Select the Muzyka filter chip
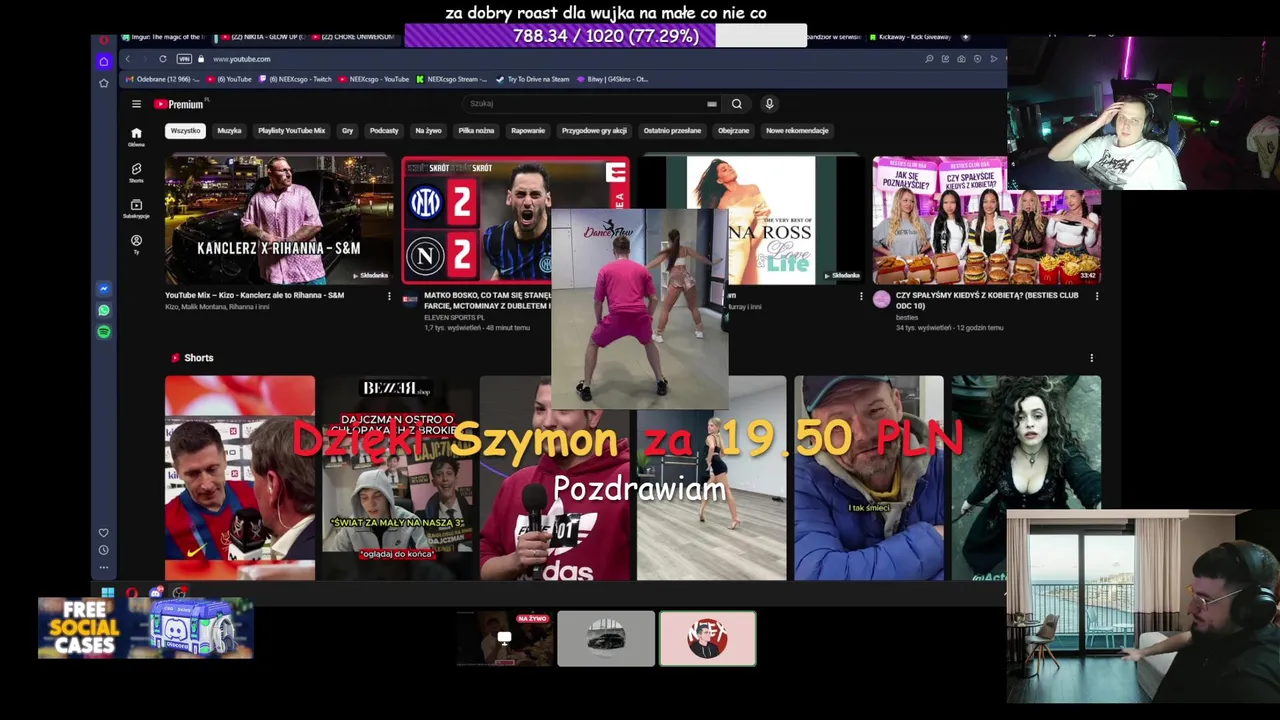1280x720 pixels. [x=229, y=131]
